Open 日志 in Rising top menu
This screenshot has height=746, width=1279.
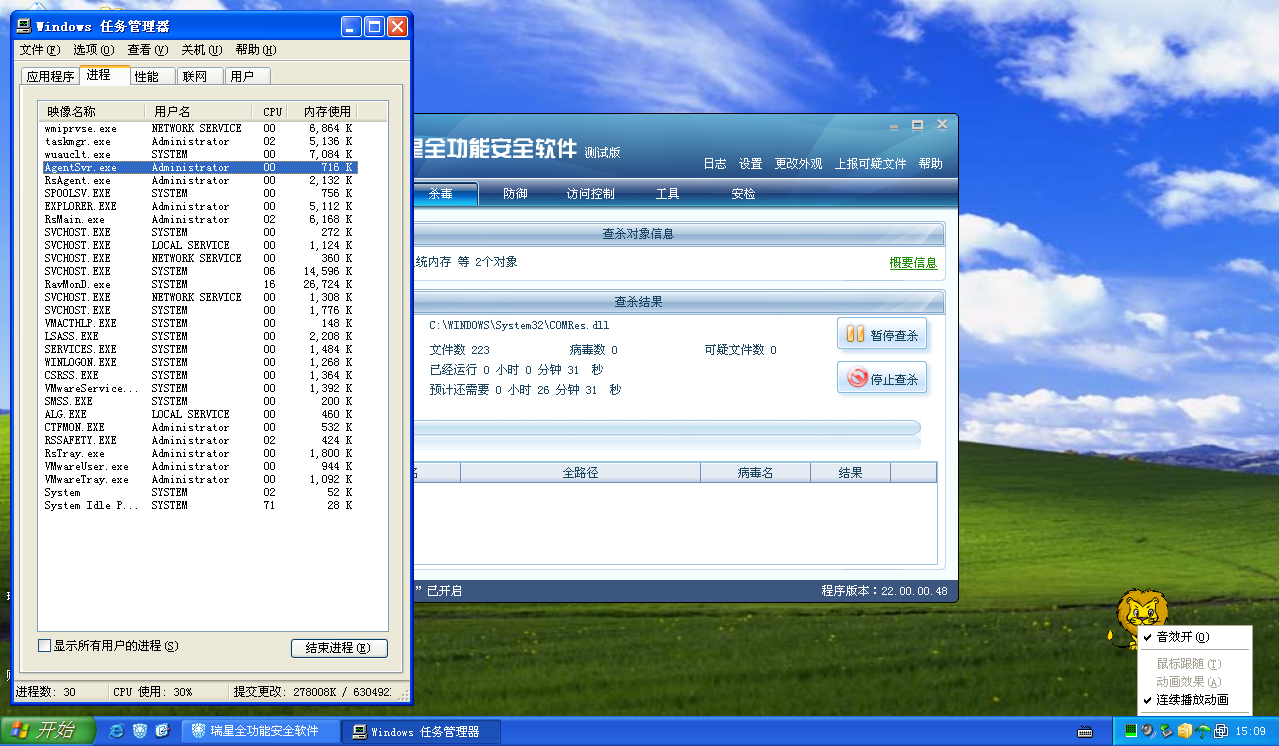(715, 164)
